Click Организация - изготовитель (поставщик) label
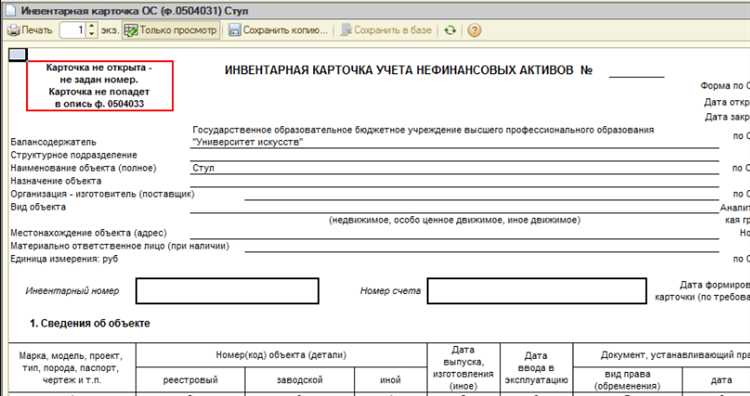 click(x=102, y=194)
